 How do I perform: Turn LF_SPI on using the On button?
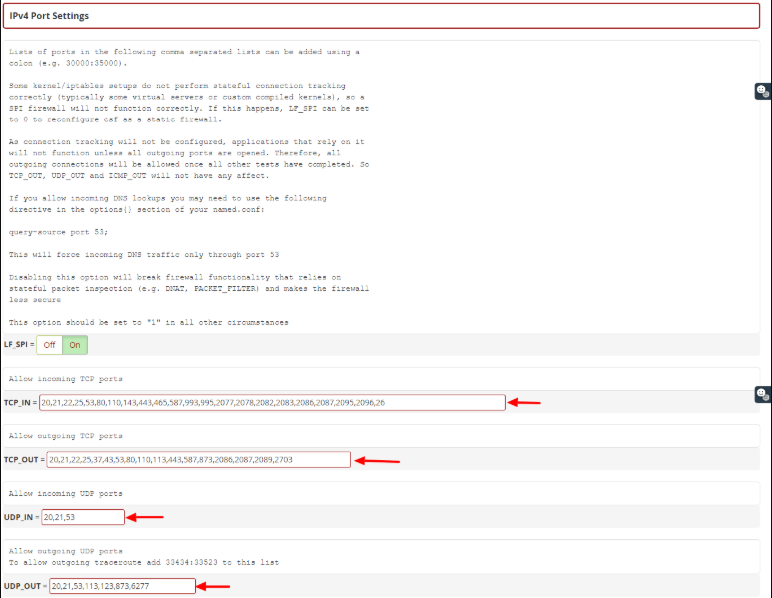tap(75, 345)
